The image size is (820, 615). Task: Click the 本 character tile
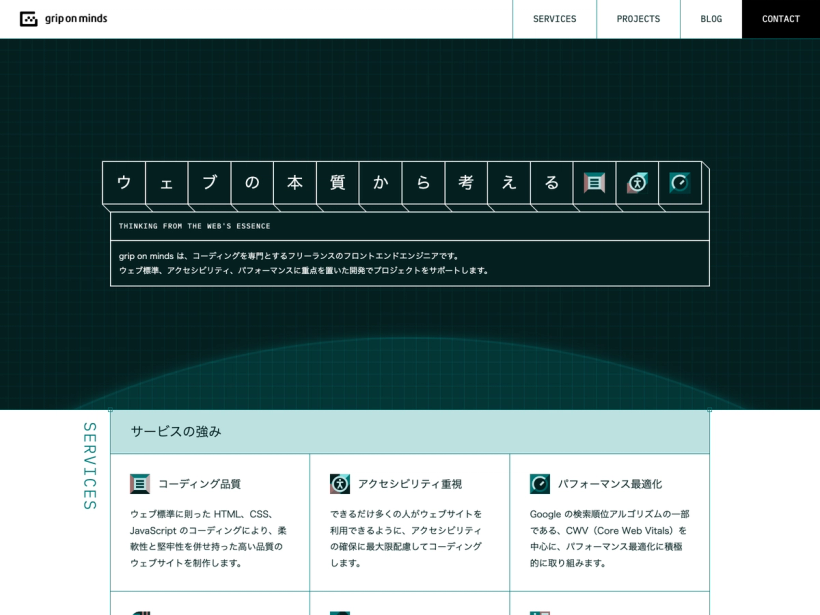295,183
